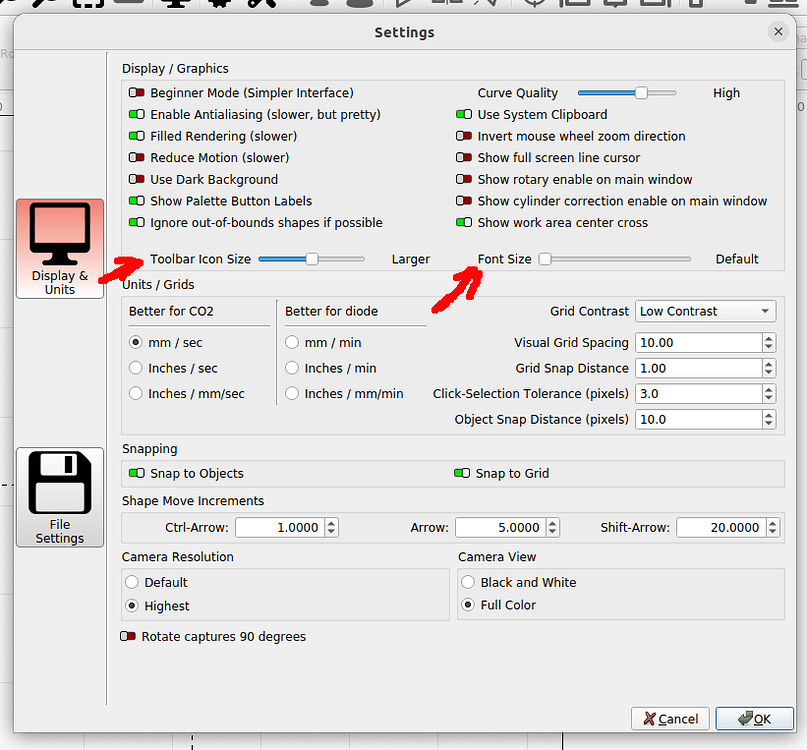
Task: Enable Beginner Mode (Simpler Interface)
Action: (x=135, y=93)
